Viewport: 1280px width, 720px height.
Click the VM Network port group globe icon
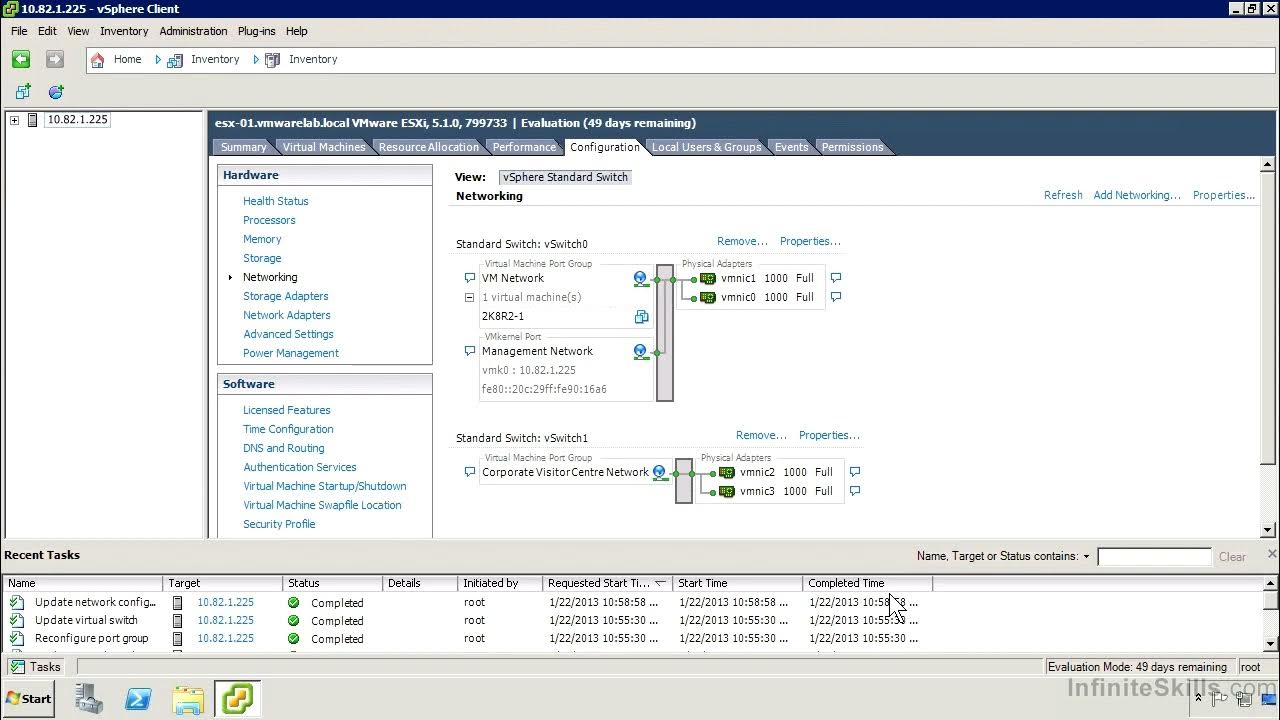click(x=641, y=279)
